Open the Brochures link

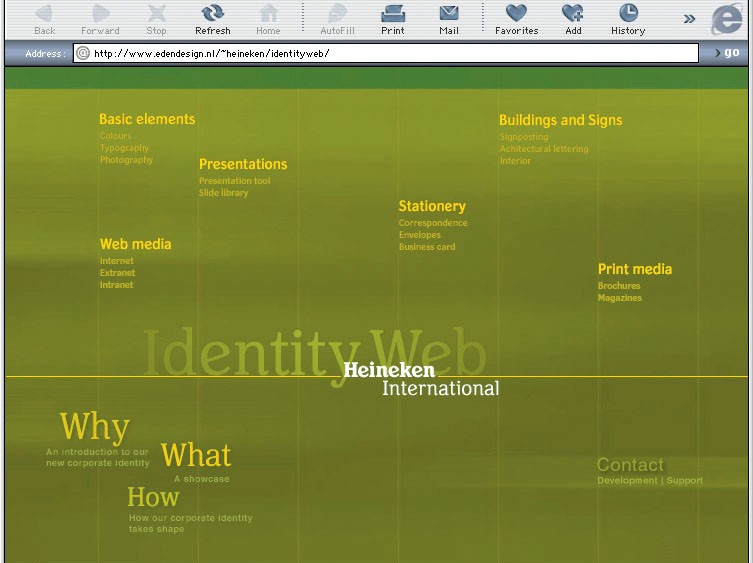point(619,286)
